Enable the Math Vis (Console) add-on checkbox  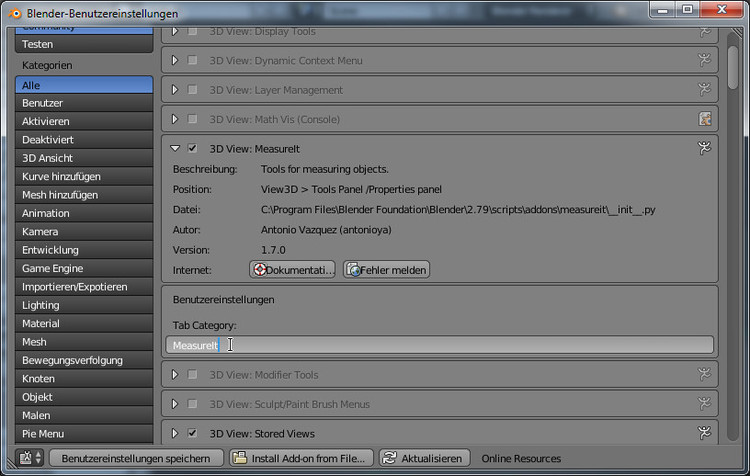(x=192, y=119)
